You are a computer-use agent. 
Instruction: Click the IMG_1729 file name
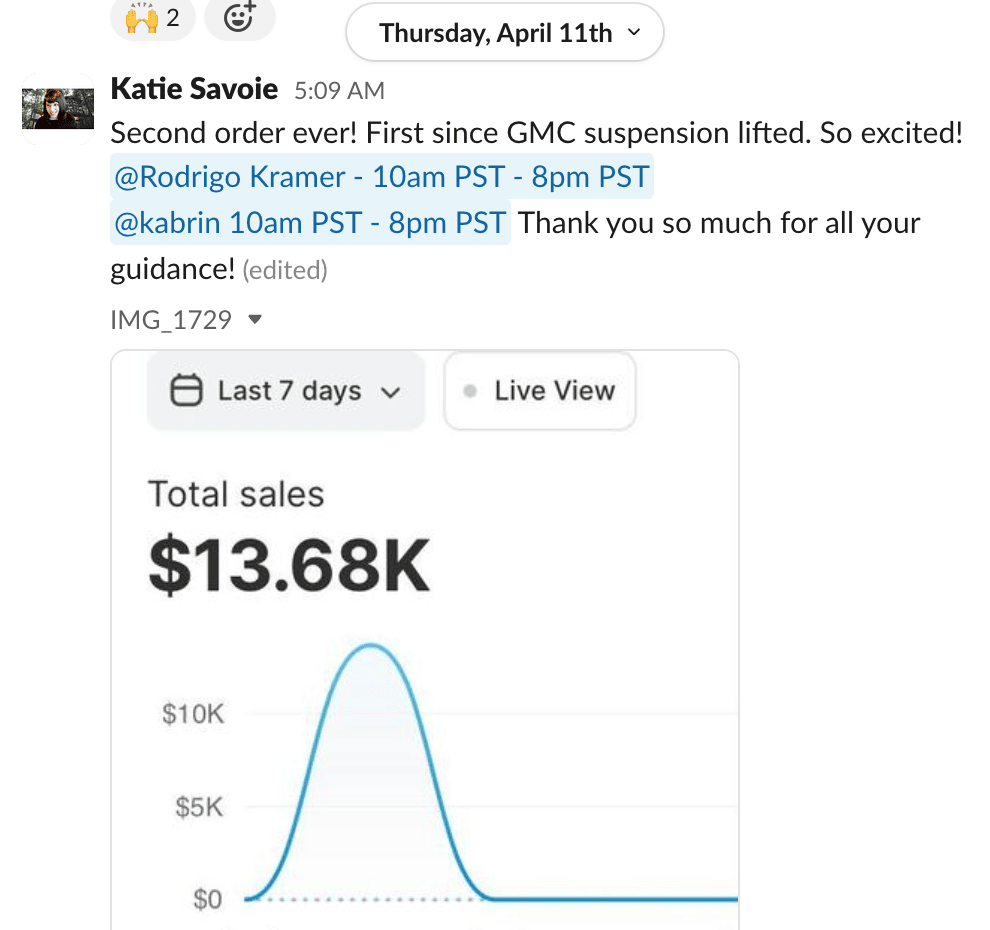[171, 320]
